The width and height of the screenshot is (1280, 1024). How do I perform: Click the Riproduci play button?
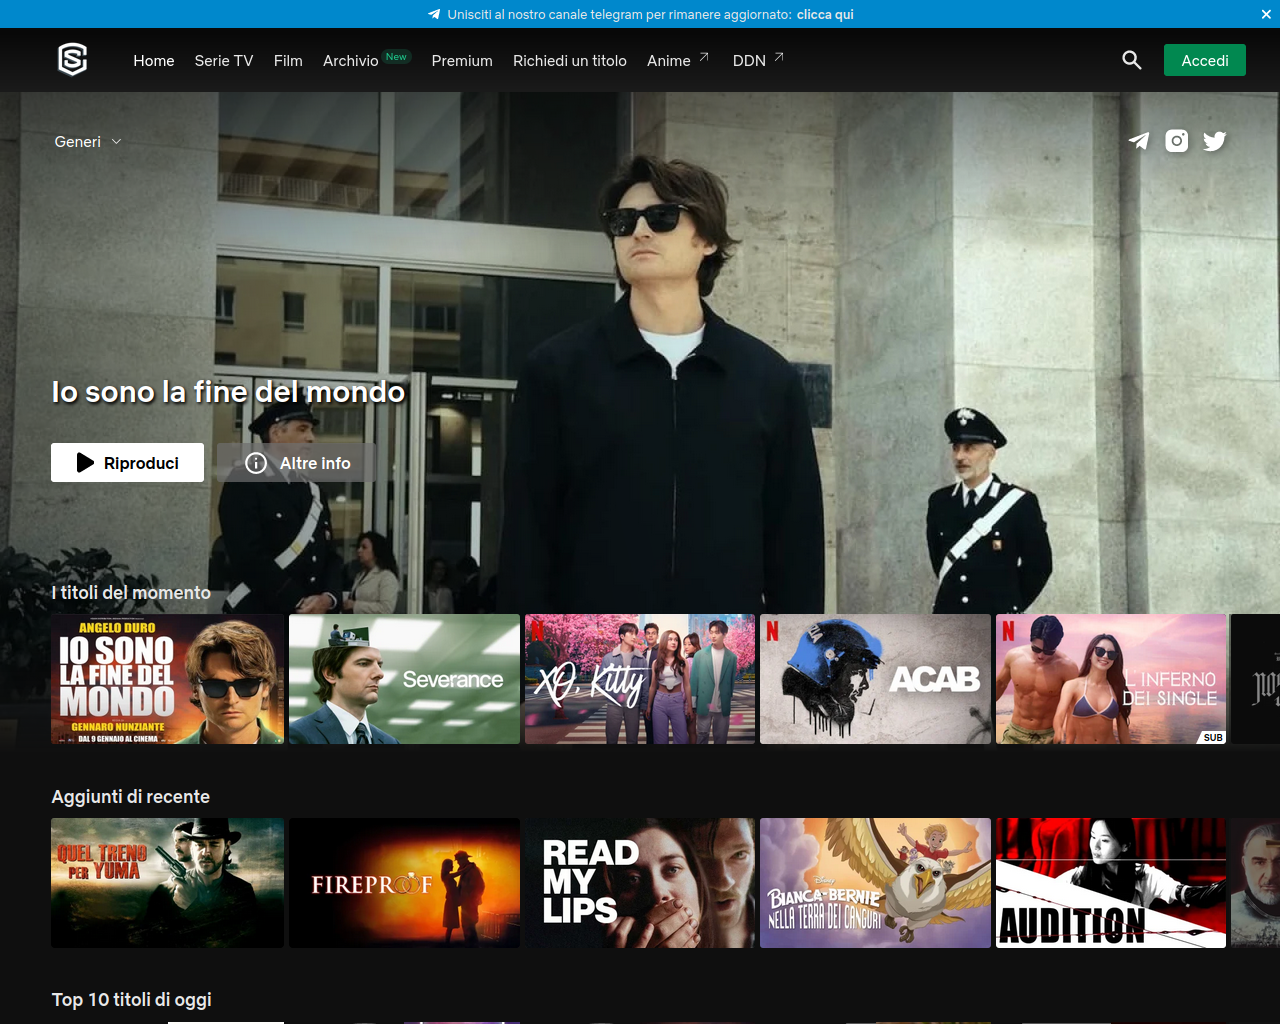point(127,463)
